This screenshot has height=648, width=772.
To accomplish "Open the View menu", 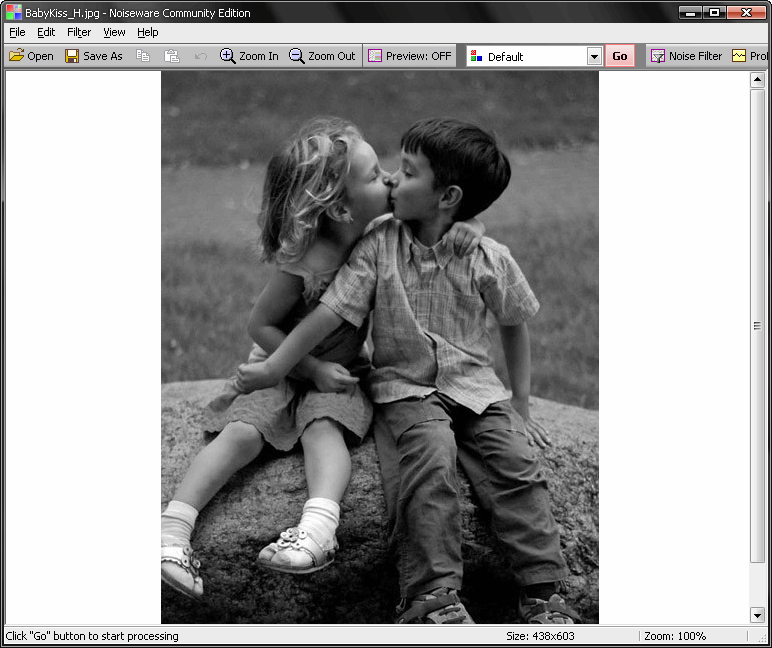I will coord(114,32).
